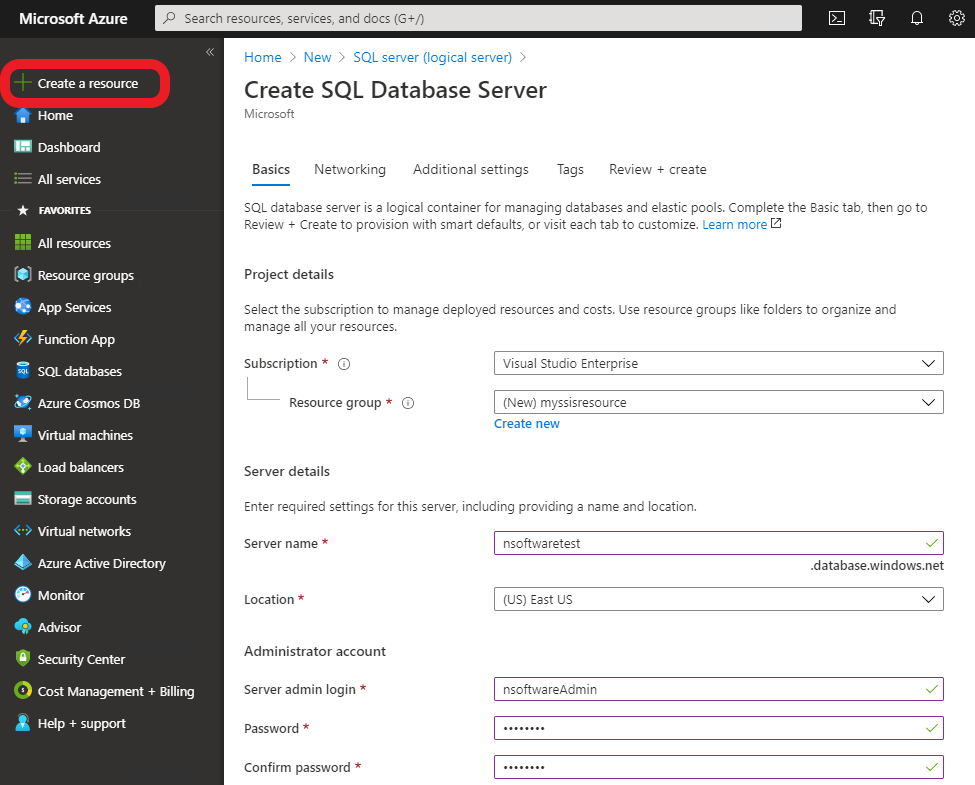Click the green plus Create a resource icon

22,83
